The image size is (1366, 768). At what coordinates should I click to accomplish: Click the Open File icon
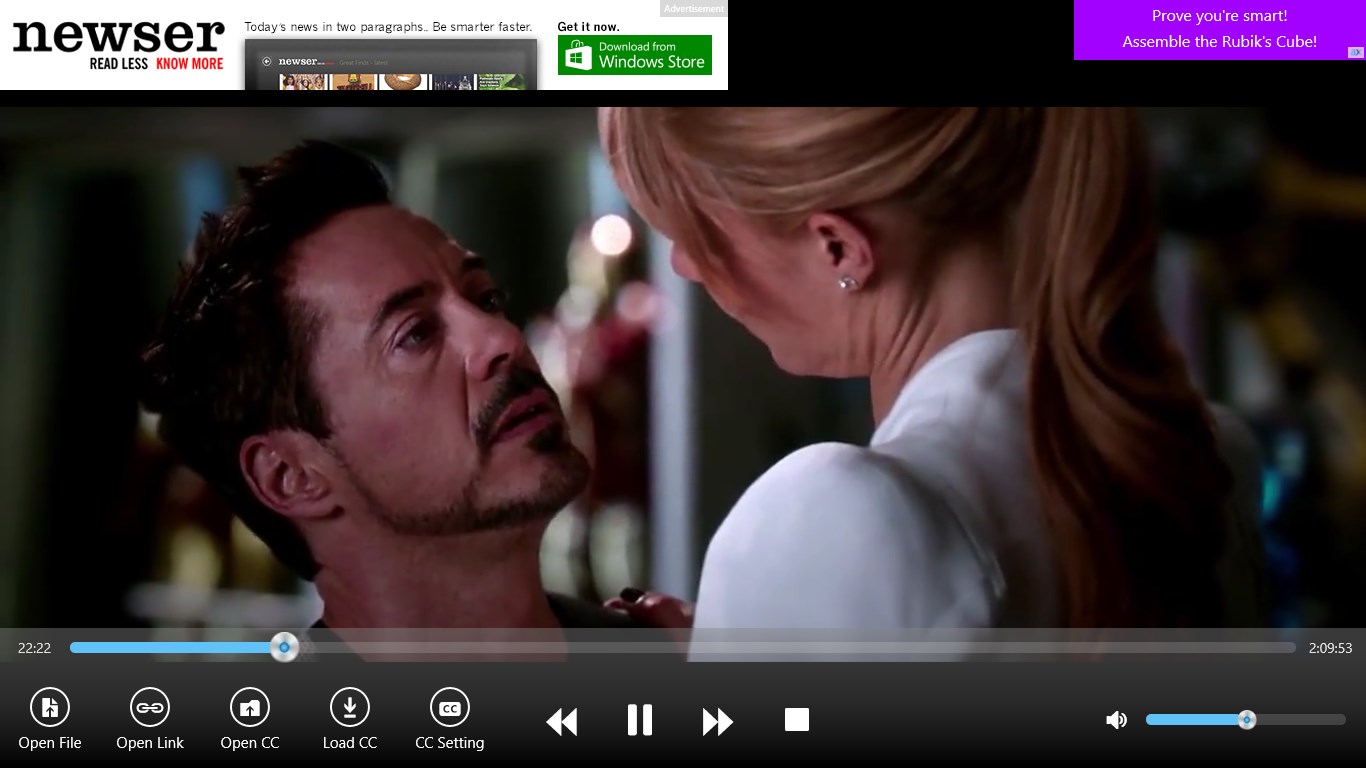point(50,708)
